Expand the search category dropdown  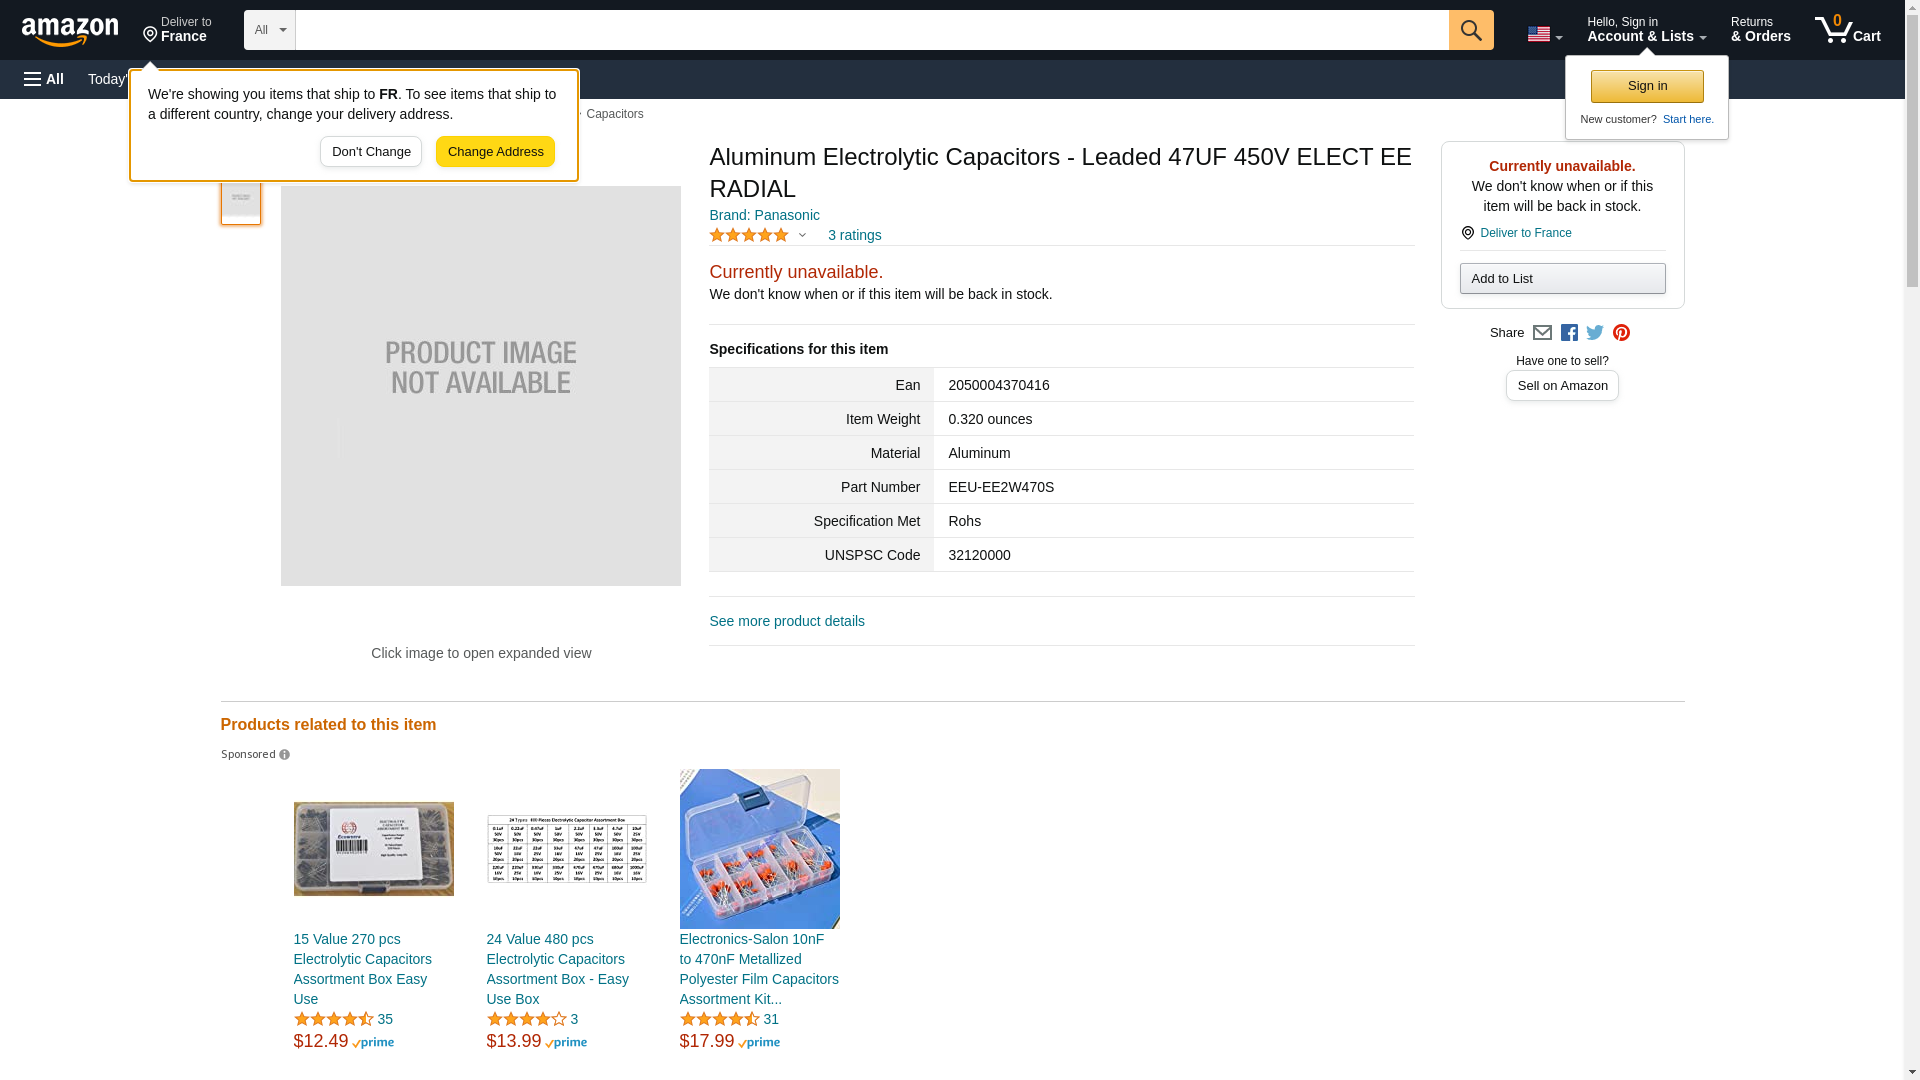pos(269,30)
